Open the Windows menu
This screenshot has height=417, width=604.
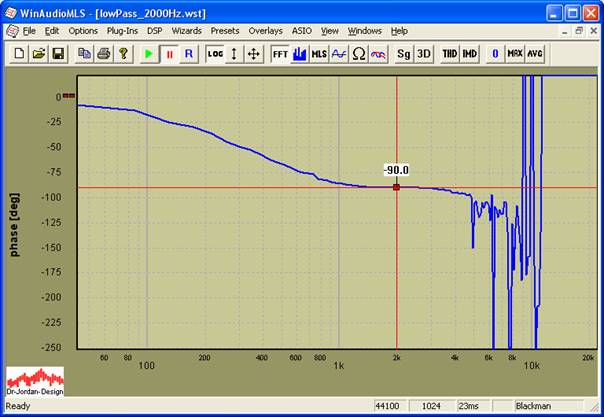click(x=364, y=31)
